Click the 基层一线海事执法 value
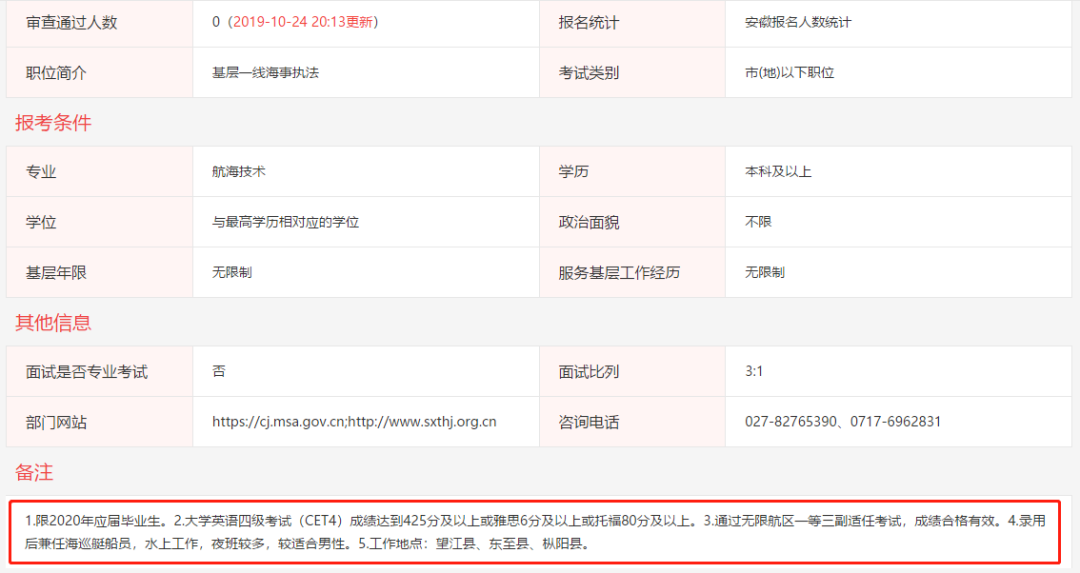Viewport: 1080px width, 573px height. pos(265,72)
